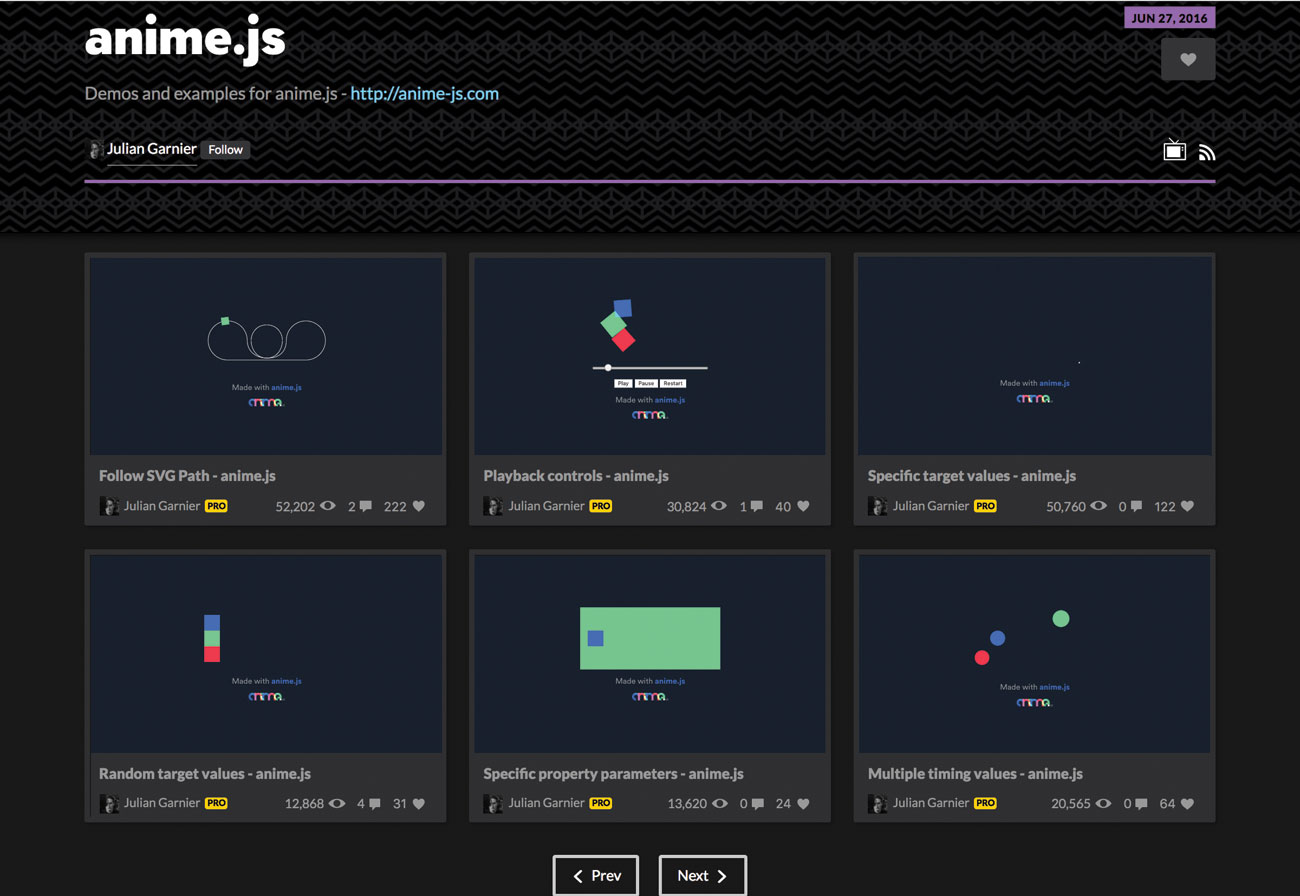Click the heart icon on Specific target values

point(1189,506)
